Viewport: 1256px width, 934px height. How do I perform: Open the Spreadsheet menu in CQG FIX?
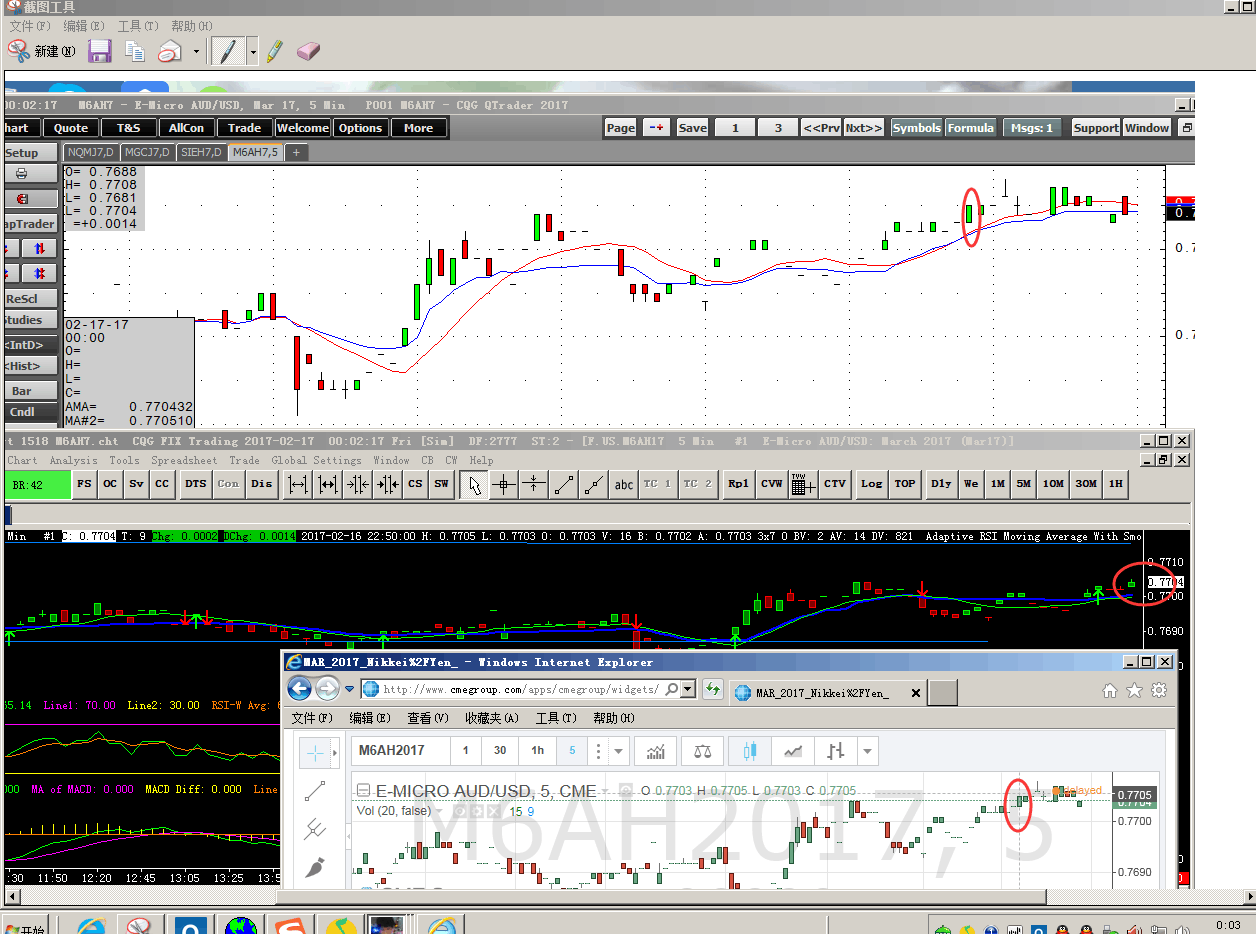[184, 461]
